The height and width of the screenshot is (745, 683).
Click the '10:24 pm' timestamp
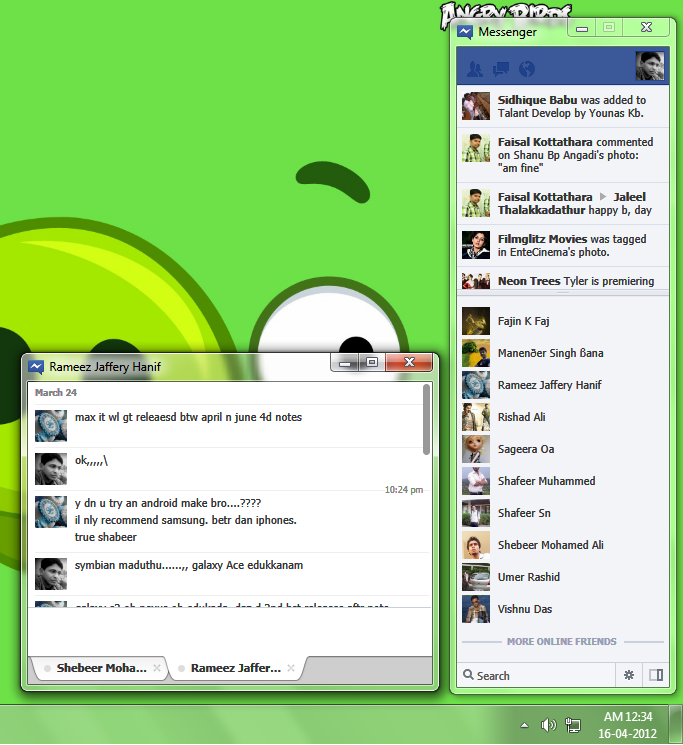tap(404, 490)
